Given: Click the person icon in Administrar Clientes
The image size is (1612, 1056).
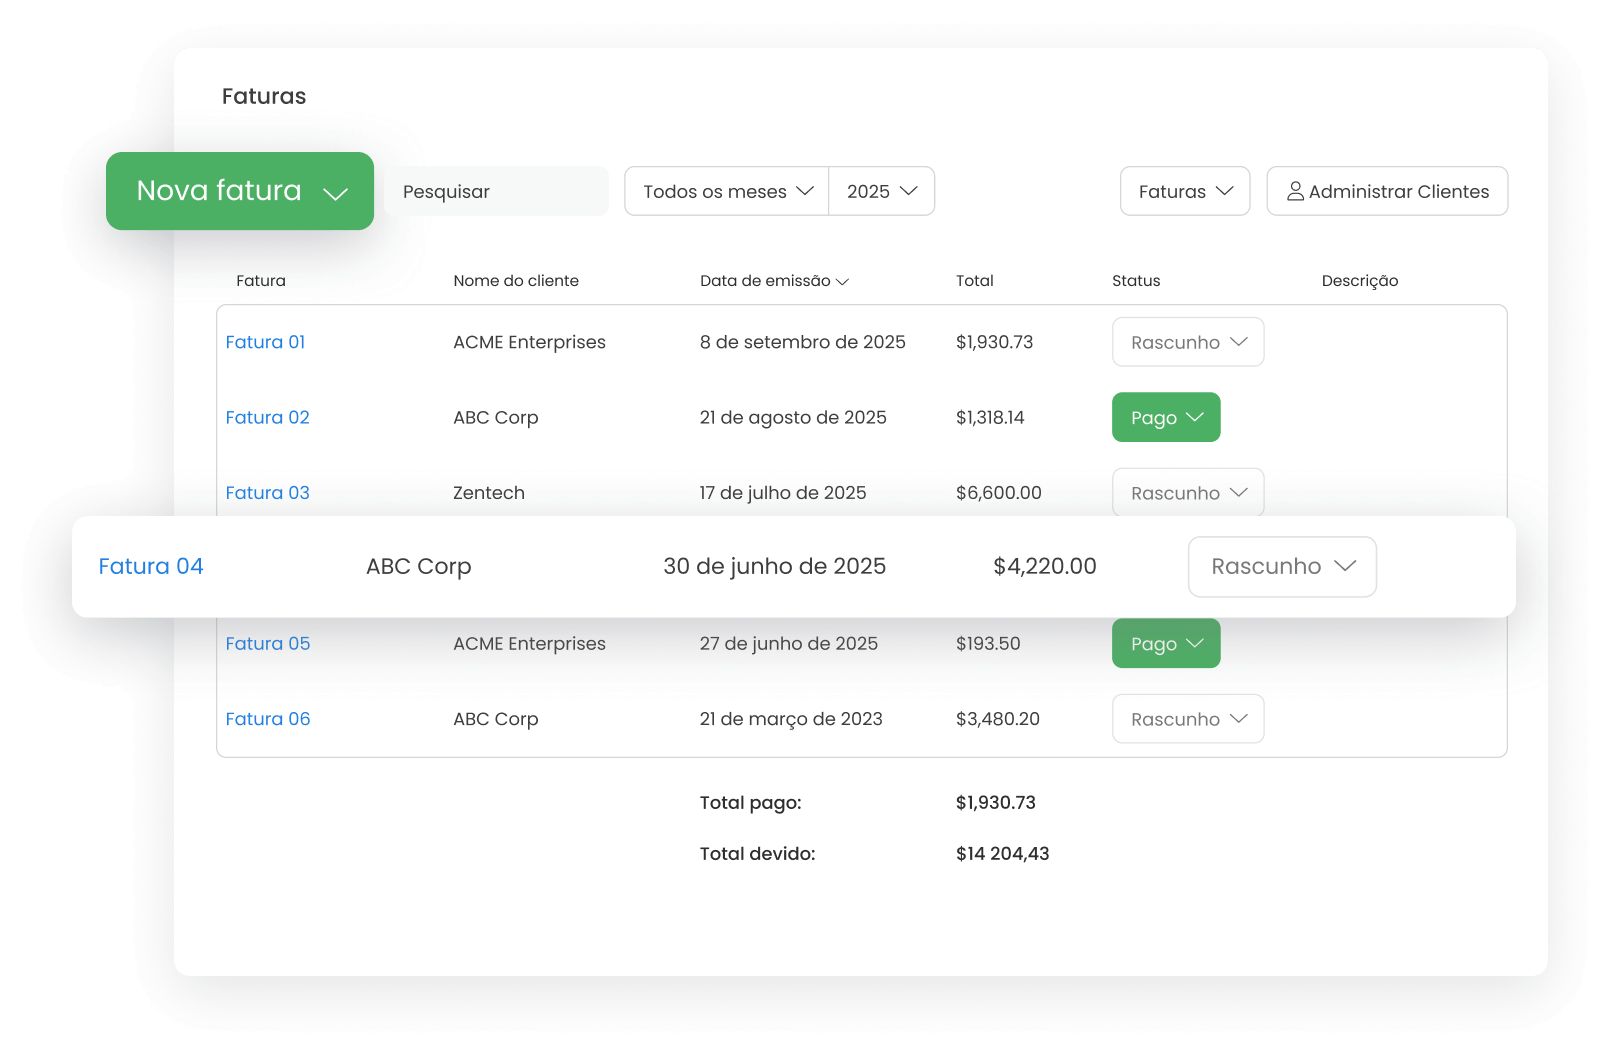Looking at the screenshot, I should [1295, 191].
